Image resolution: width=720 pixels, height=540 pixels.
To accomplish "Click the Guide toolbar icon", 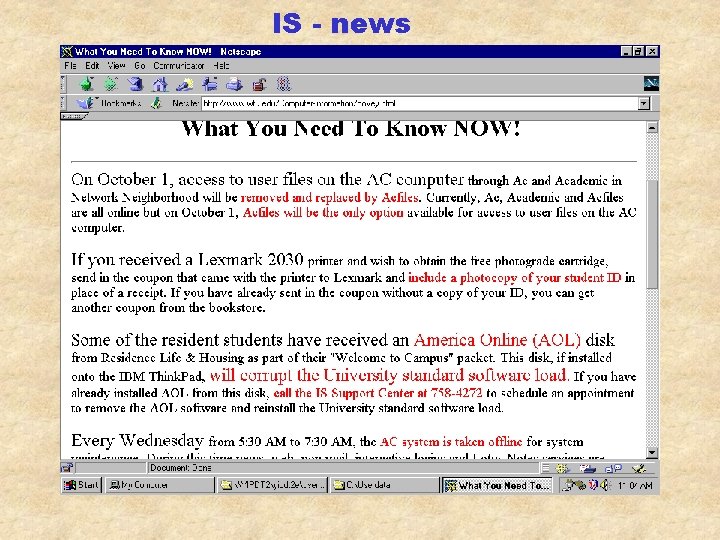I will coord(210,84).
